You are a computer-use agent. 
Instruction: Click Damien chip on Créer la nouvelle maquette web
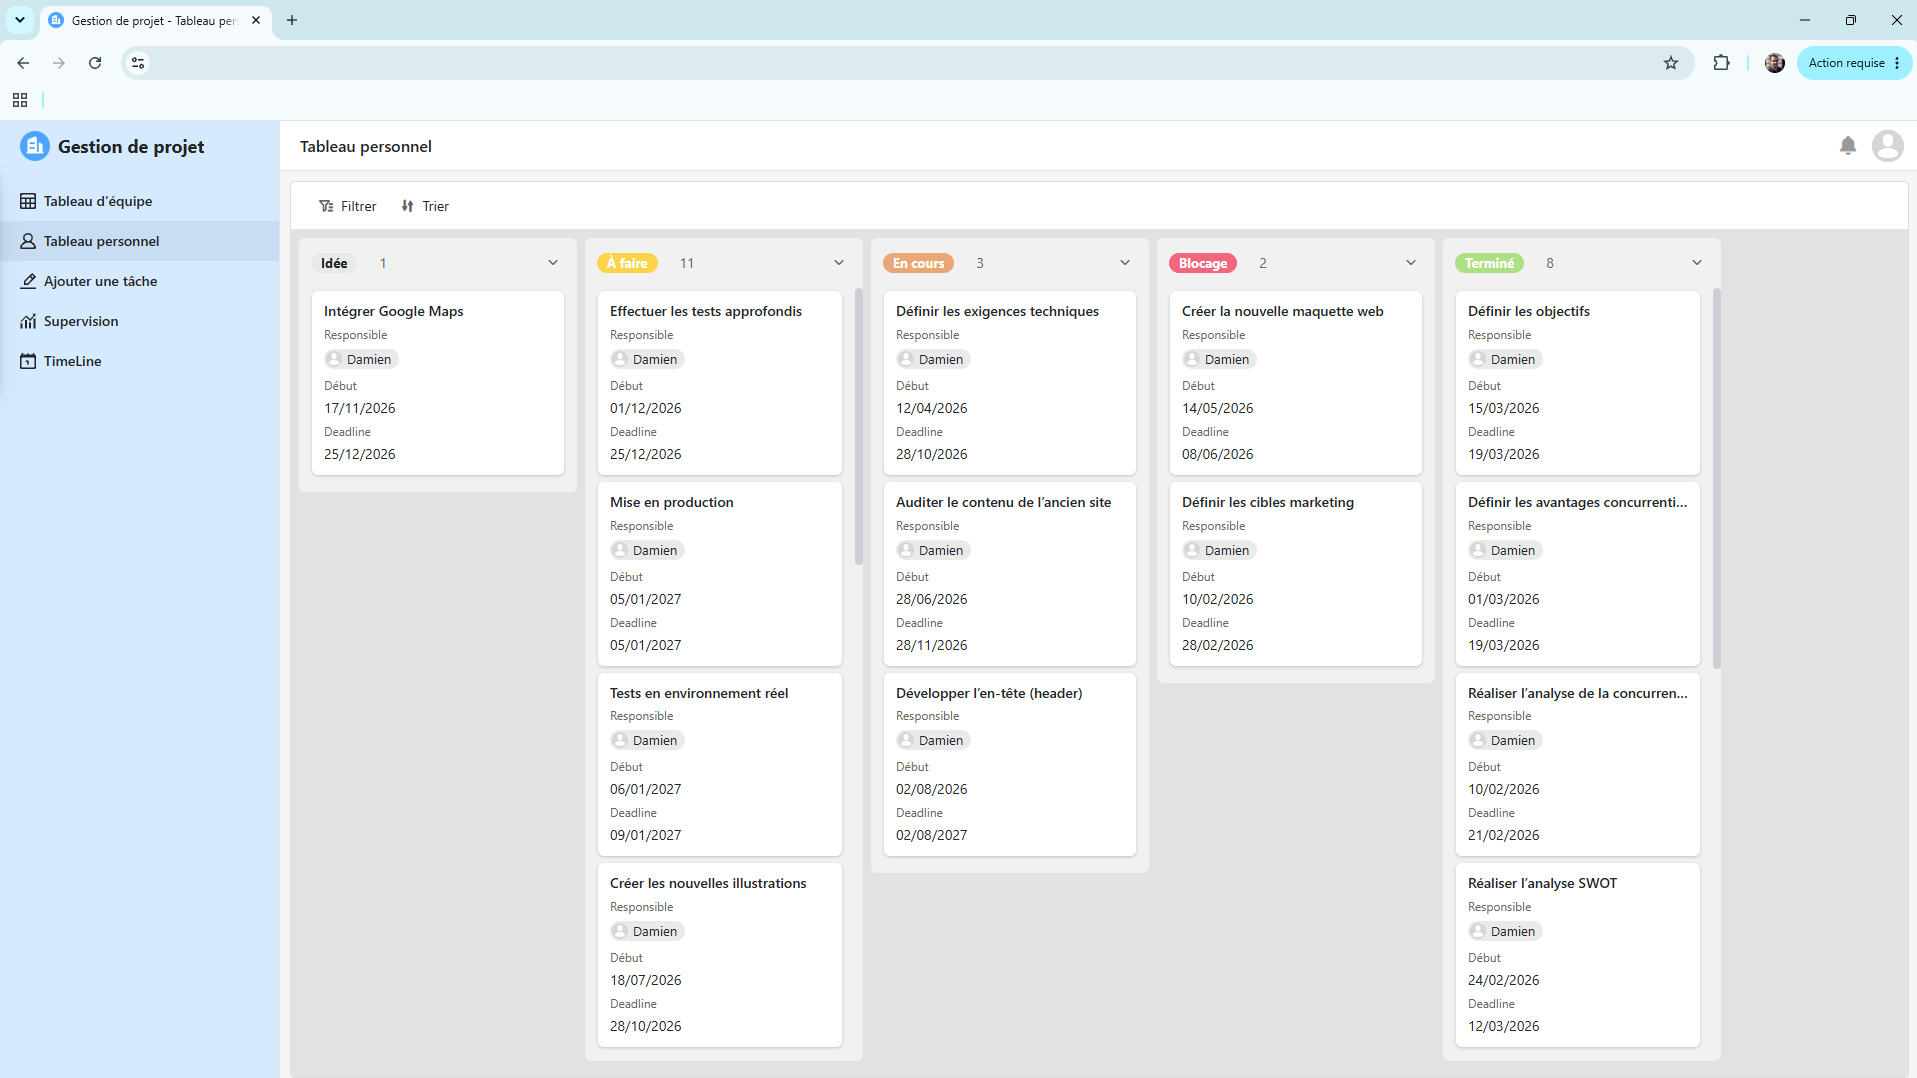point(1219,359)
